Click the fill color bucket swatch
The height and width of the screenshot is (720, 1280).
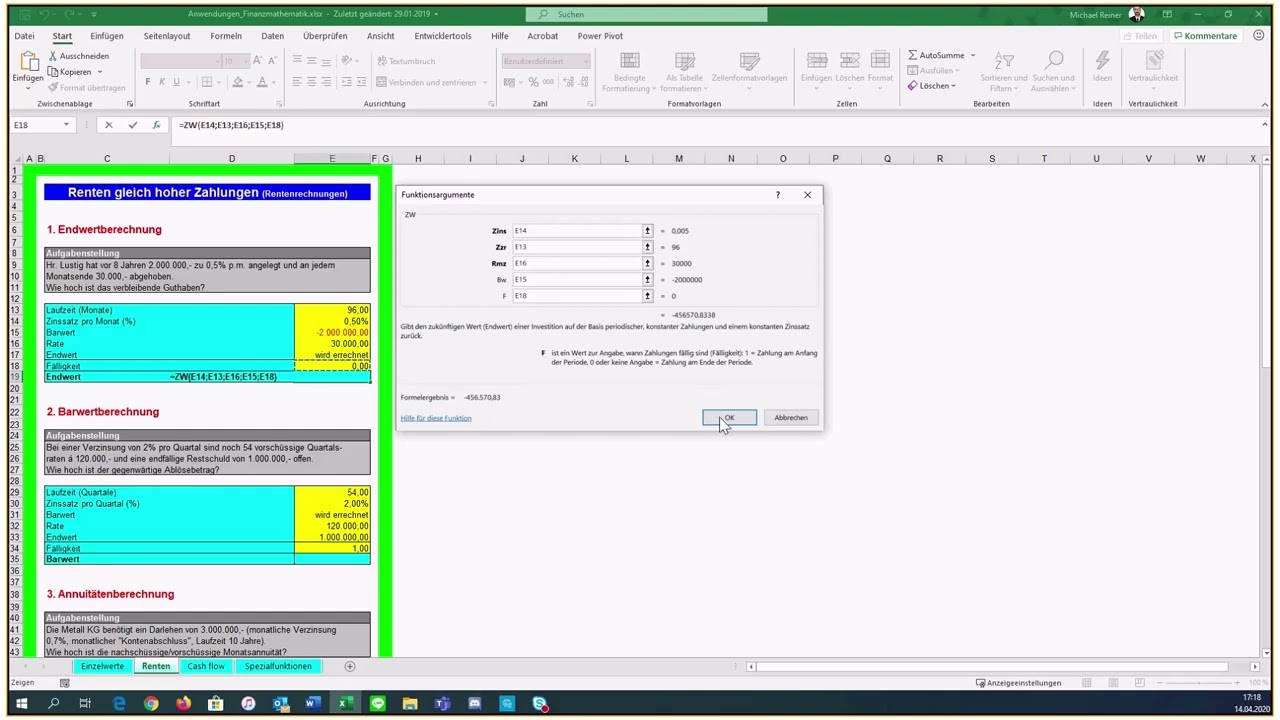pos(237,82)
